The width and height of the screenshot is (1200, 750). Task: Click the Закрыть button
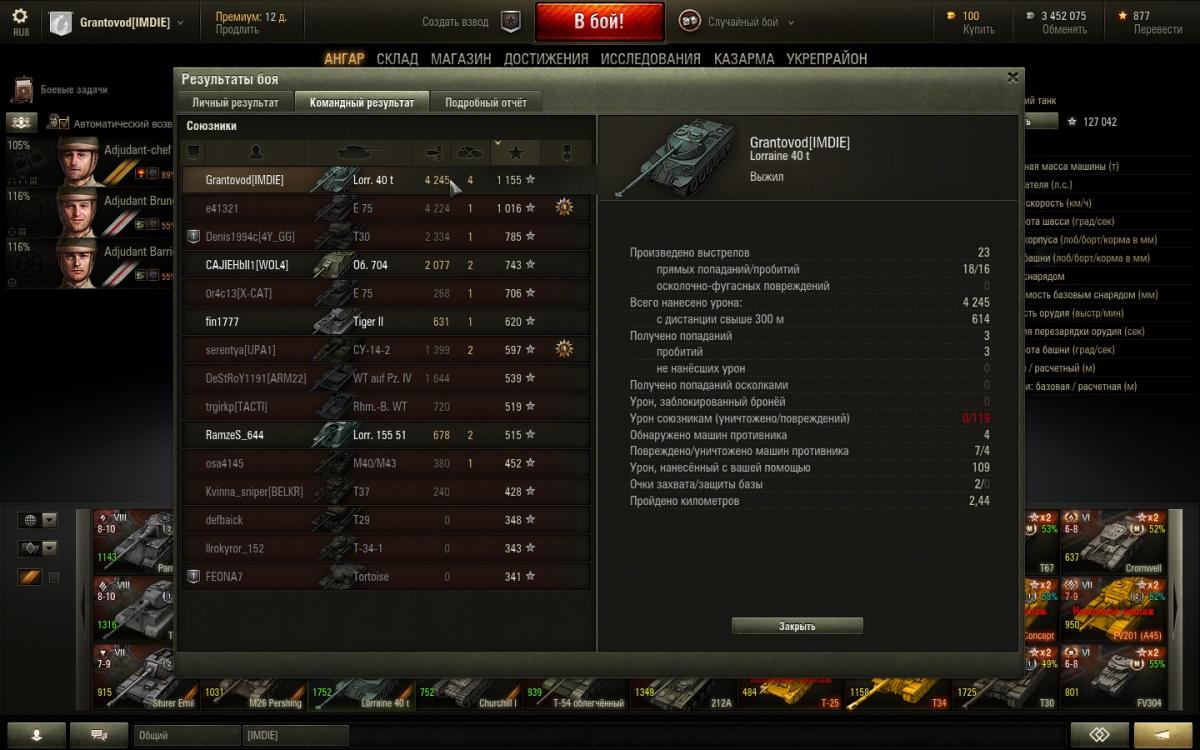(x=797, y=626)
